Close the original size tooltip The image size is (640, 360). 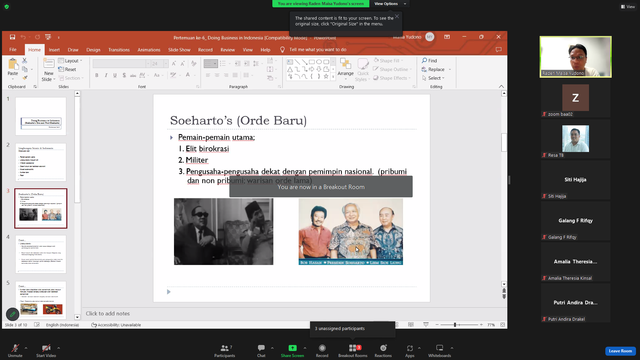397,16
